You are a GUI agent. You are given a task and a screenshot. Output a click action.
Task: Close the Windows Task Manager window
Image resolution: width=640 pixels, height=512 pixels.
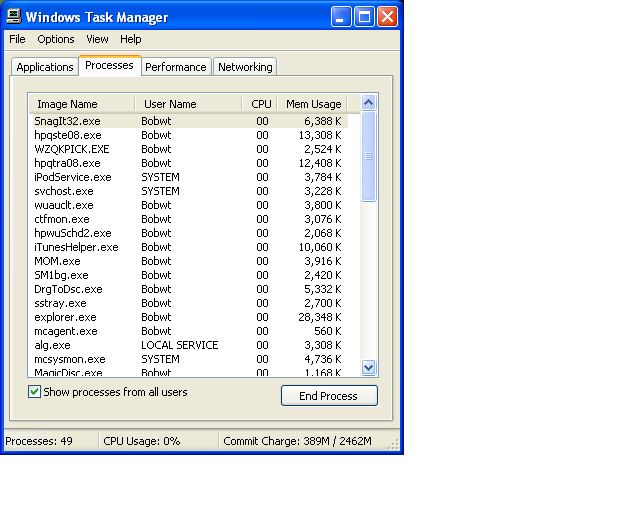(x=387, y=17)
